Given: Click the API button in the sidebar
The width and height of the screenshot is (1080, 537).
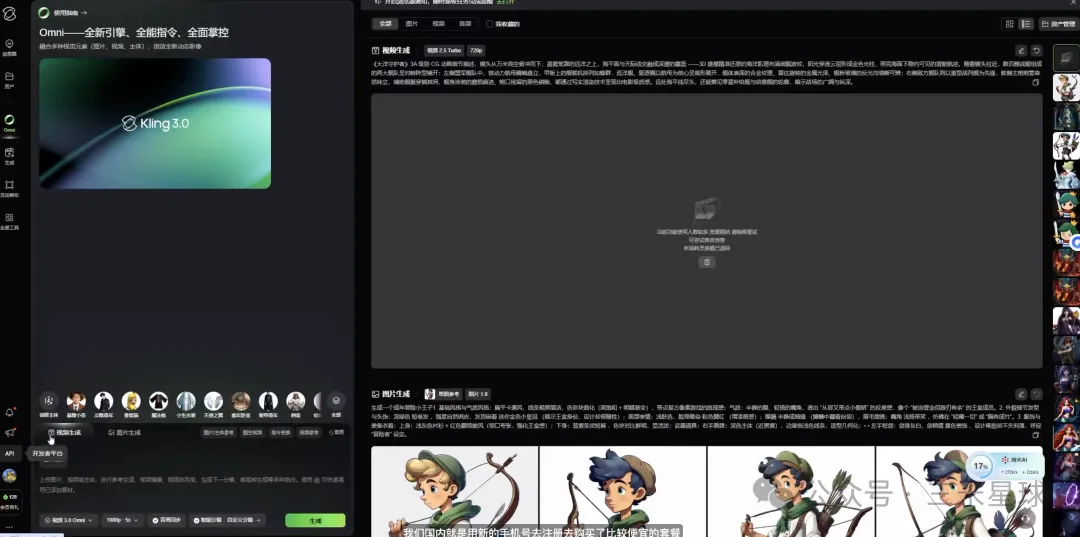Looking at the screenshot, I should pos(10,454).
